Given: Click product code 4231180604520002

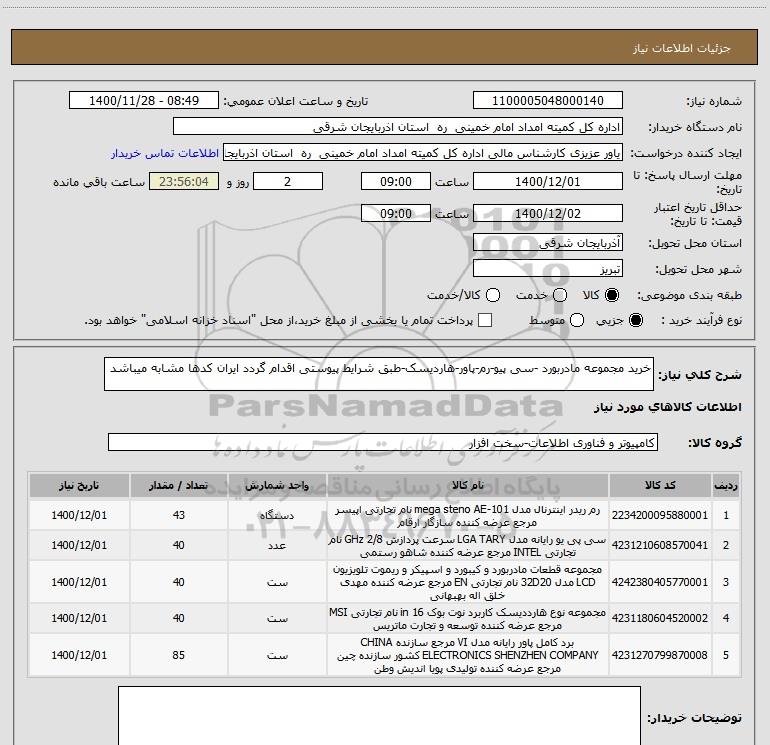Looking at the screenshot, I should coord(660,618).
